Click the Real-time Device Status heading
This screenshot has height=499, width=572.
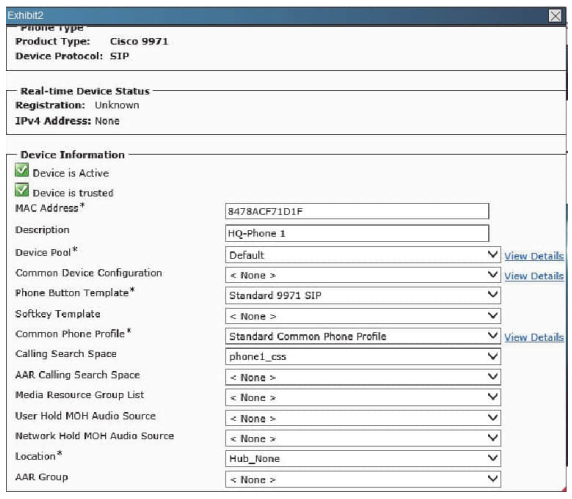[x=85, y=91]
